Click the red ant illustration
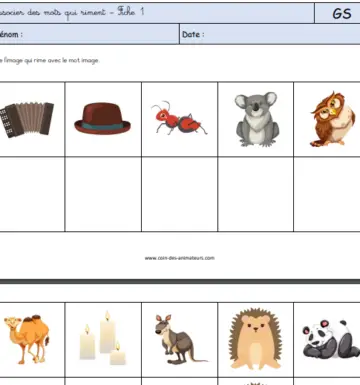 click(179, 118)
